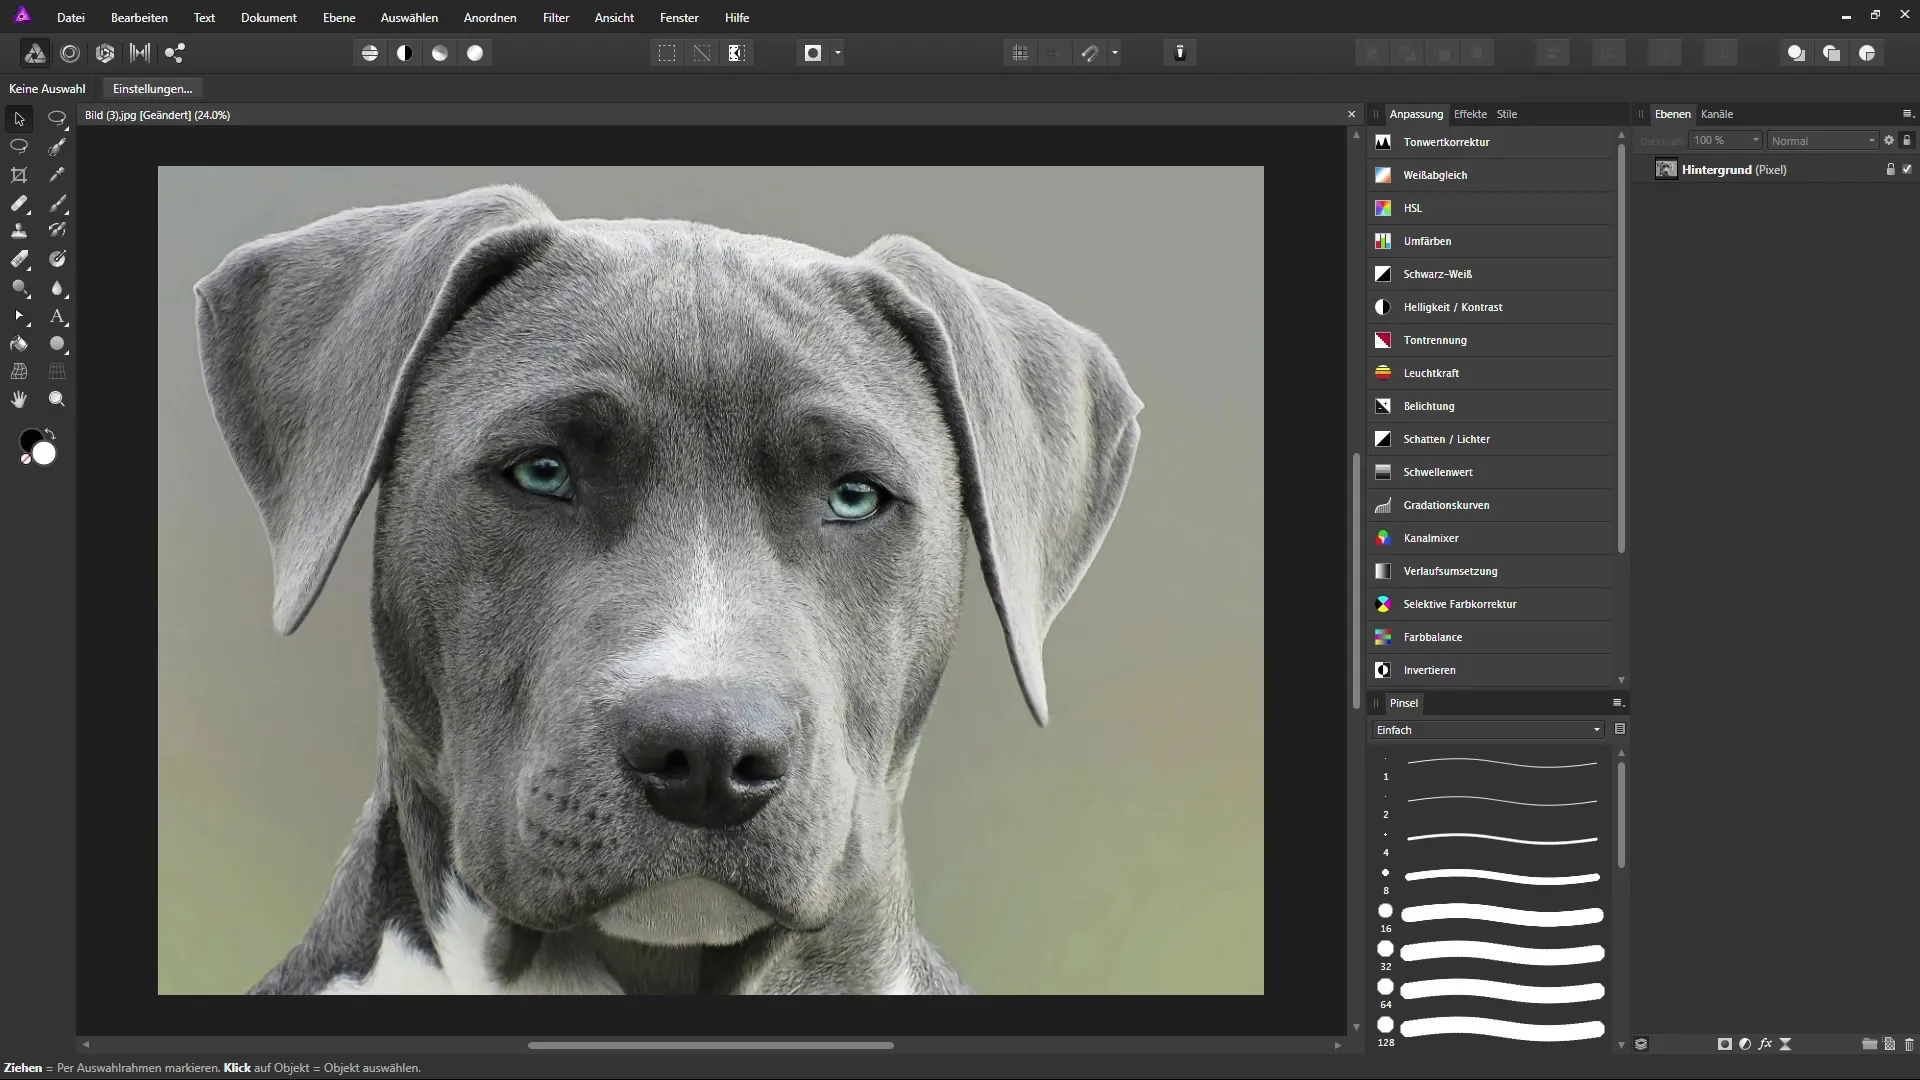Add an HSL adjustment
This screenshot has width=1920, height=1080.
[1491, 208]
